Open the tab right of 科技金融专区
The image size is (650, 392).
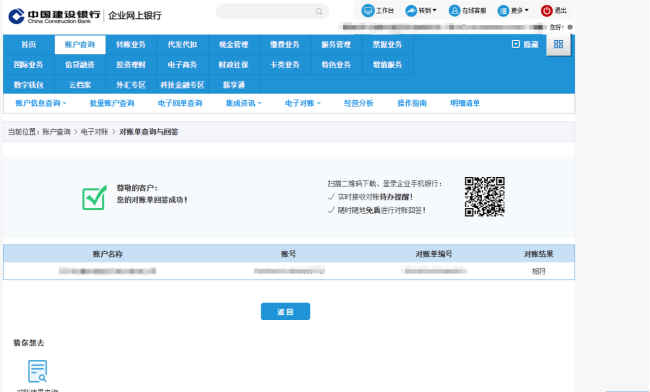[x=233, y=85]
